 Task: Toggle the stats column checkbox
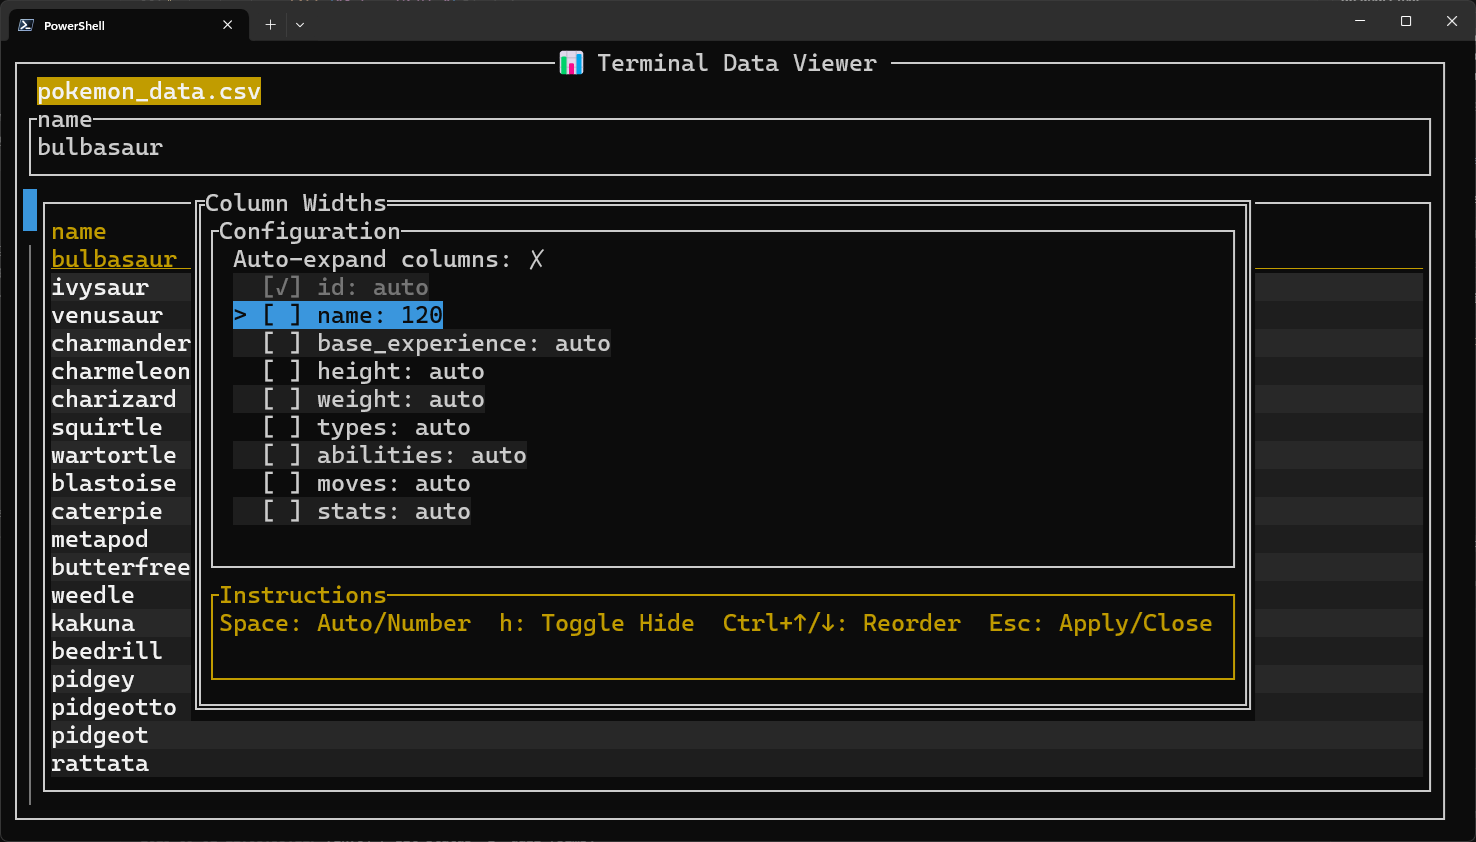282,512
